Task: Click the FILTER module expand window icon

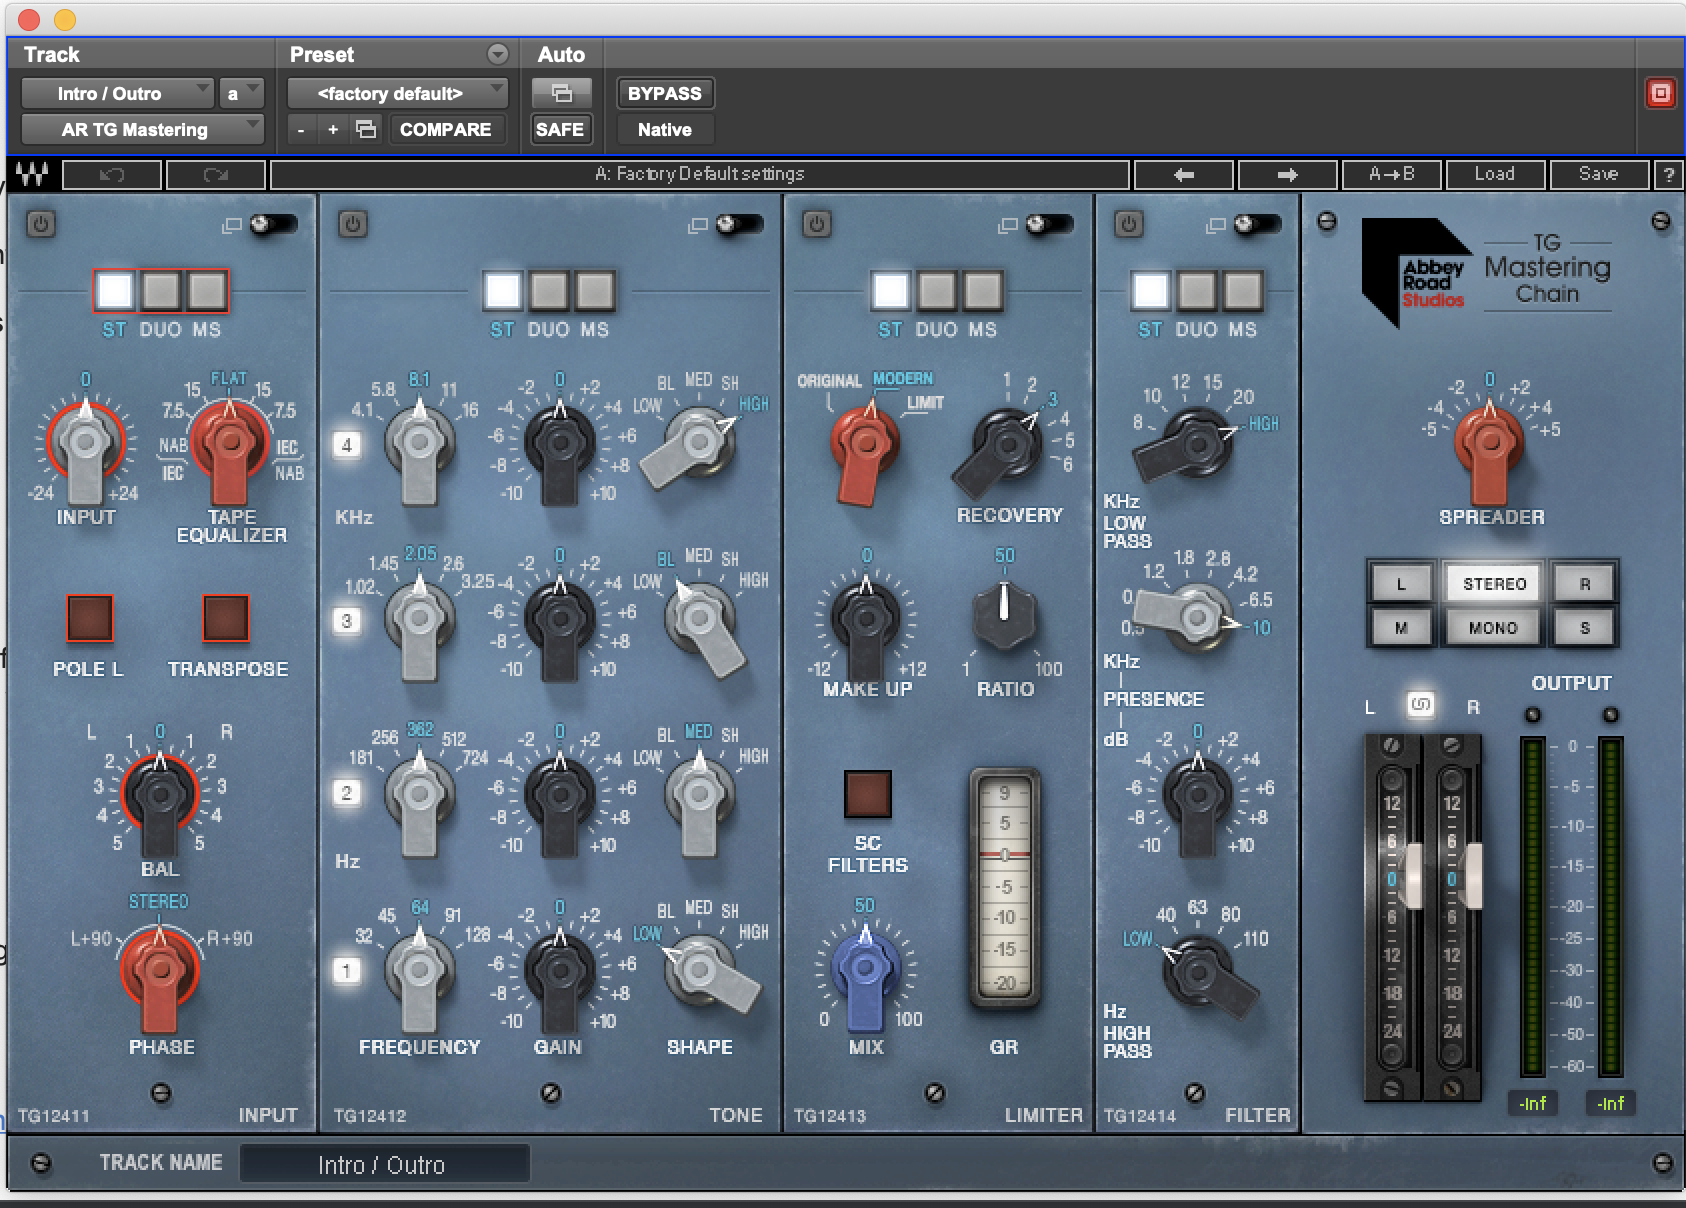Action: pyautogui.click(x=1216, y=226)
